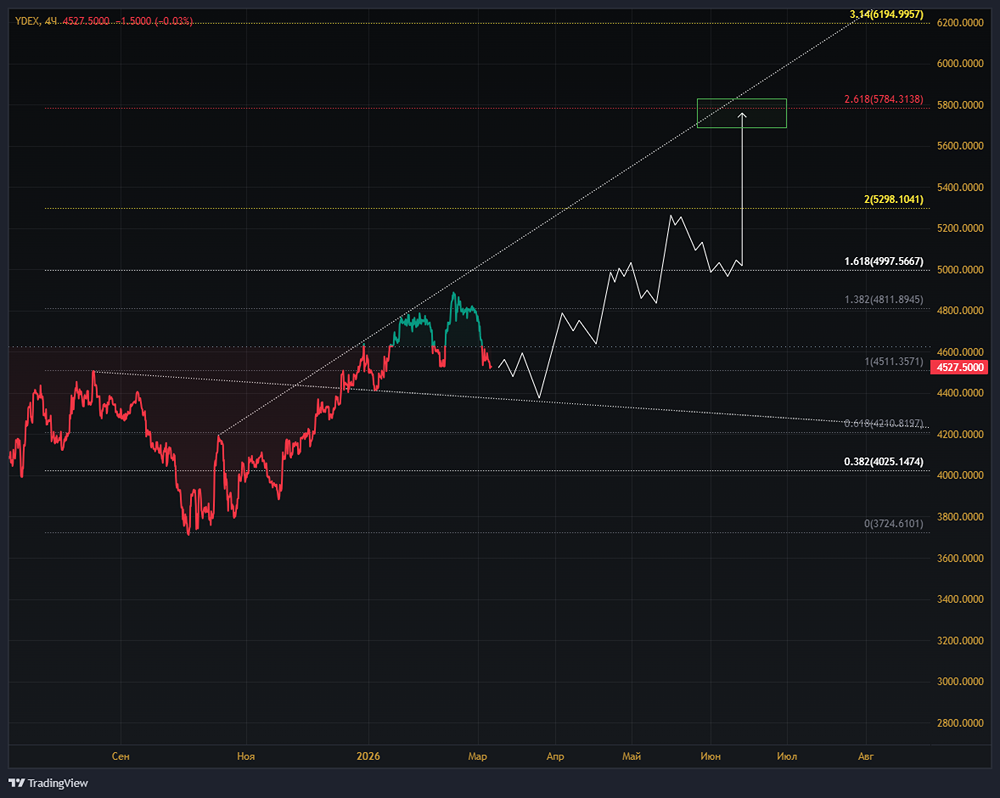
Task: Click the 2026 year label on time axis
Action: 368,757
